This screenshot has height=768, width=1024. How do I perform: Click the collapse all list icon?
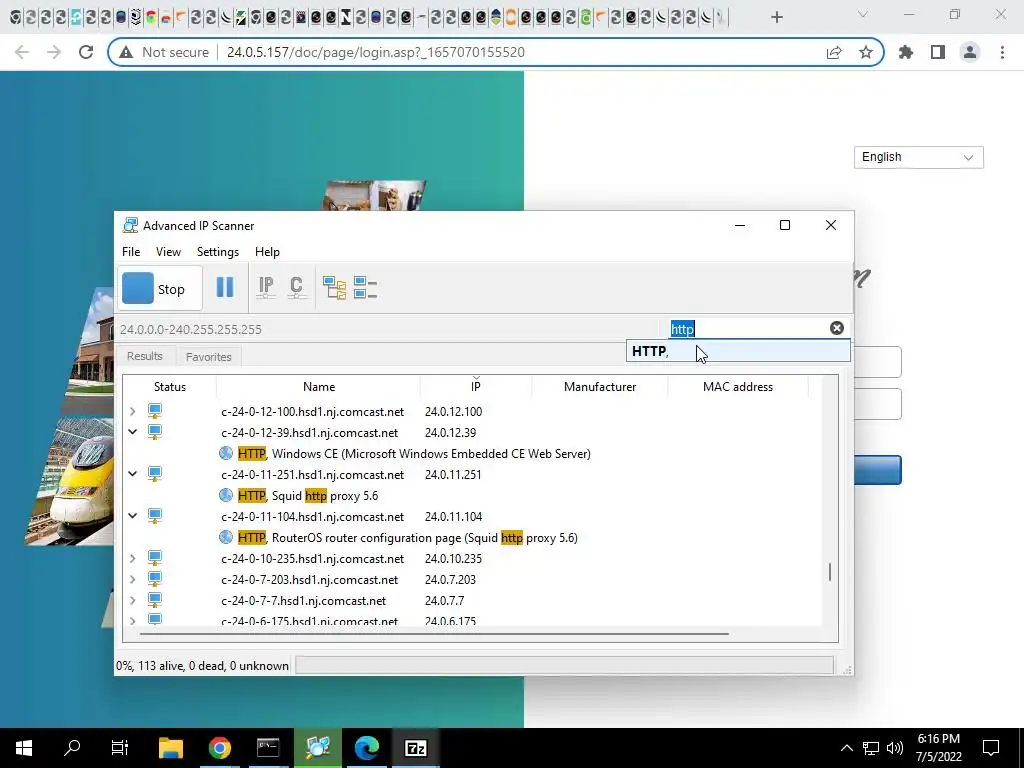[365, 287]
